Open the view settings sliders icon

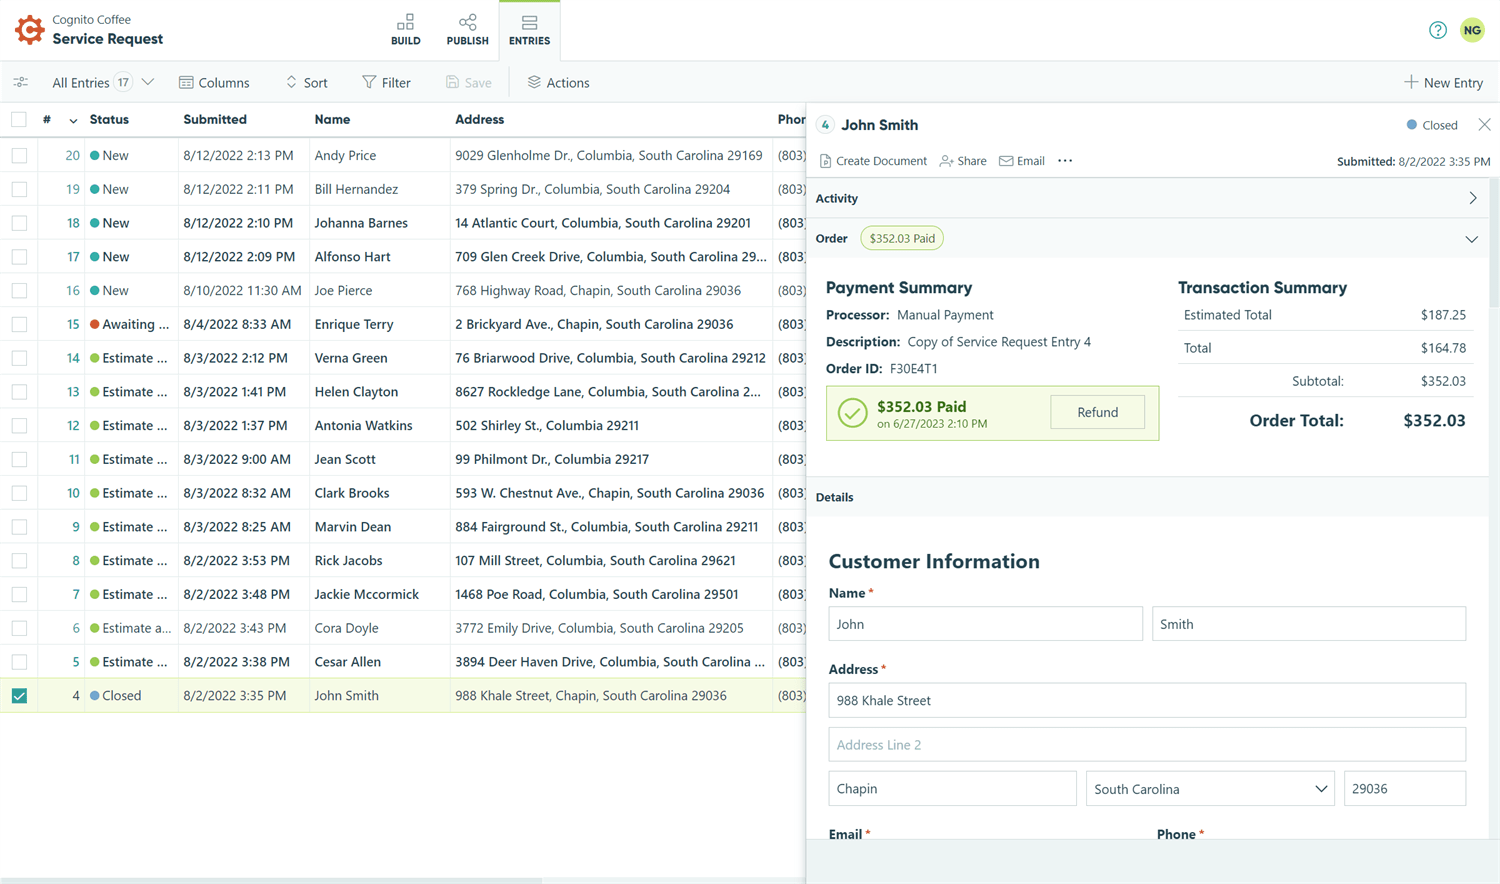coord(21,82)
